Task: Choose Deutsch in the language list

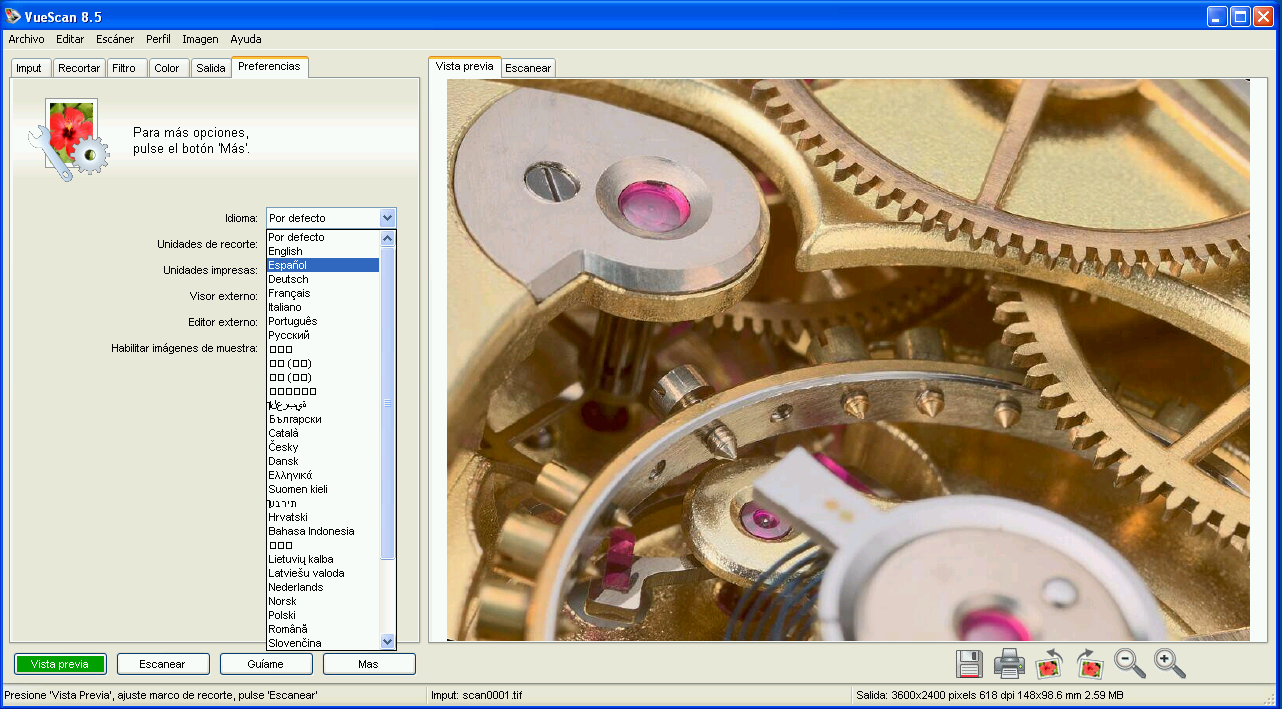Action: pyautogui.click(x=323, y=279)
